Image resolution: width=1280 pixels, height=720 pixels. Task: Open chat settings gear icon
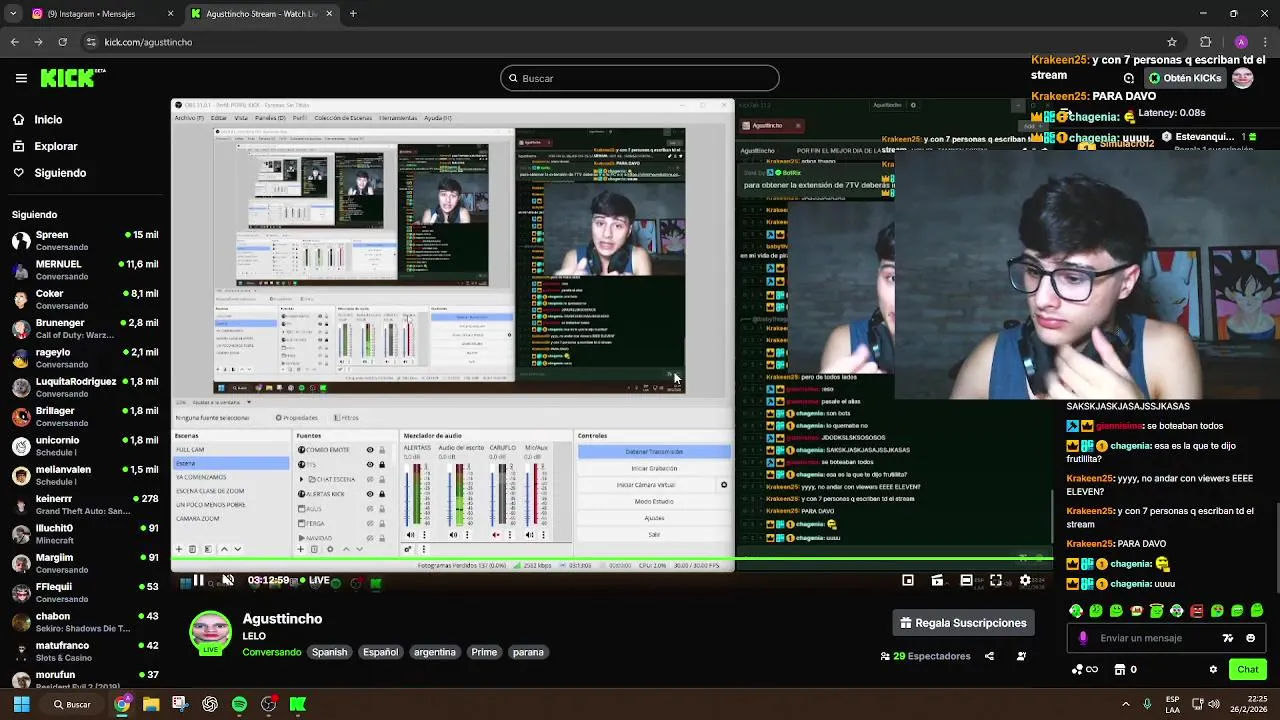point(1213,669)
